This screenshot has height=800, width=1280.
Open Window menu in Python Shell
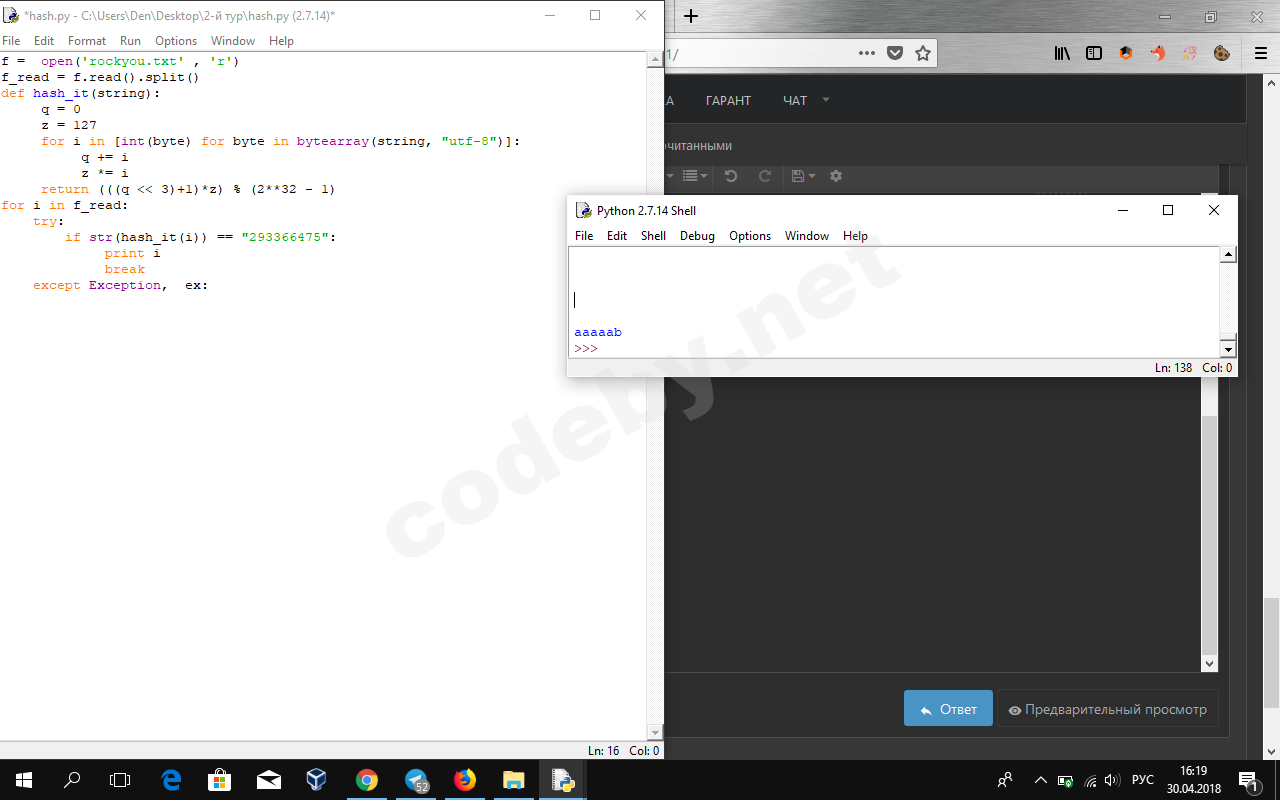click(x=807, y=236)
